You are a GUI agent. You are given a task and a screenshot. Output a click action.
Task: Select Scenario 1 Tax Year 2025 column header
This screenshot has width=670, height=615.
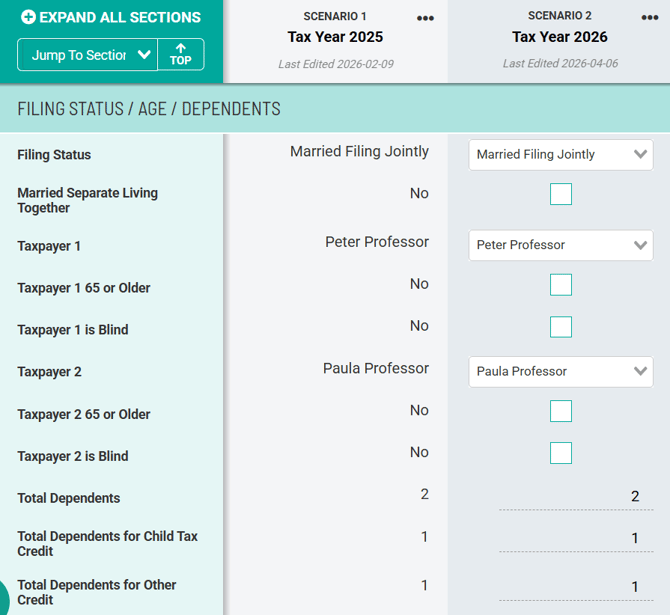pyautogui.click(x=335, y=37)
